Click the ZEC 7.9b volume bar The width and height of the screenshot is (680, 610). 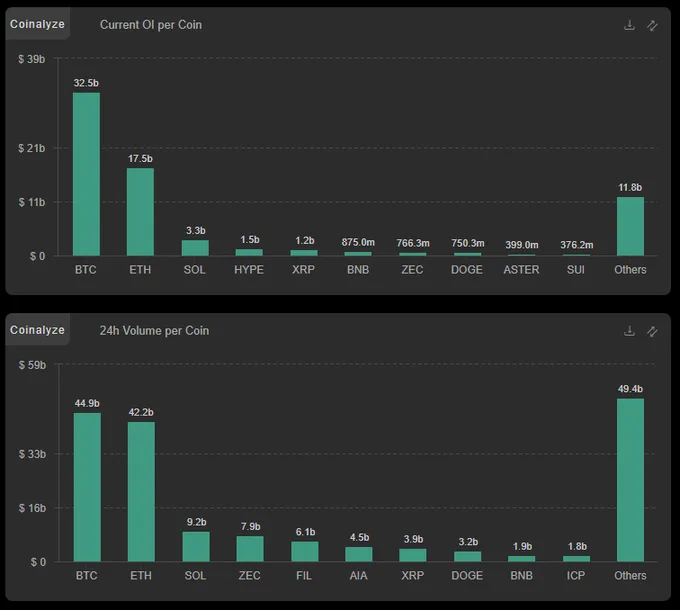pos(250,549)
